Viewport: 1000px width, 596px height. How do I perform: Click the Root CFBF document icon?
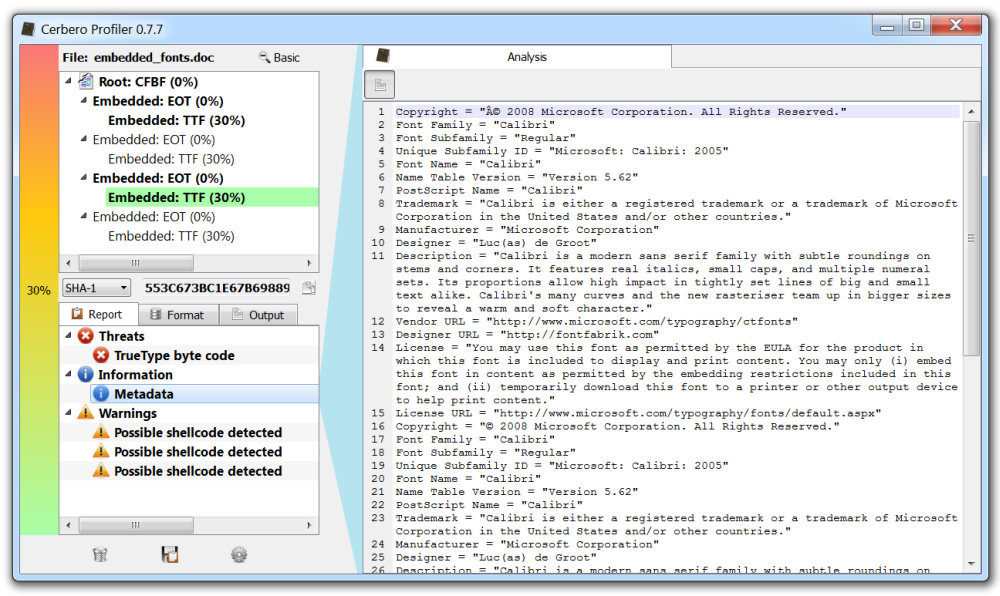pyautogui.click(x=85, y=82)
